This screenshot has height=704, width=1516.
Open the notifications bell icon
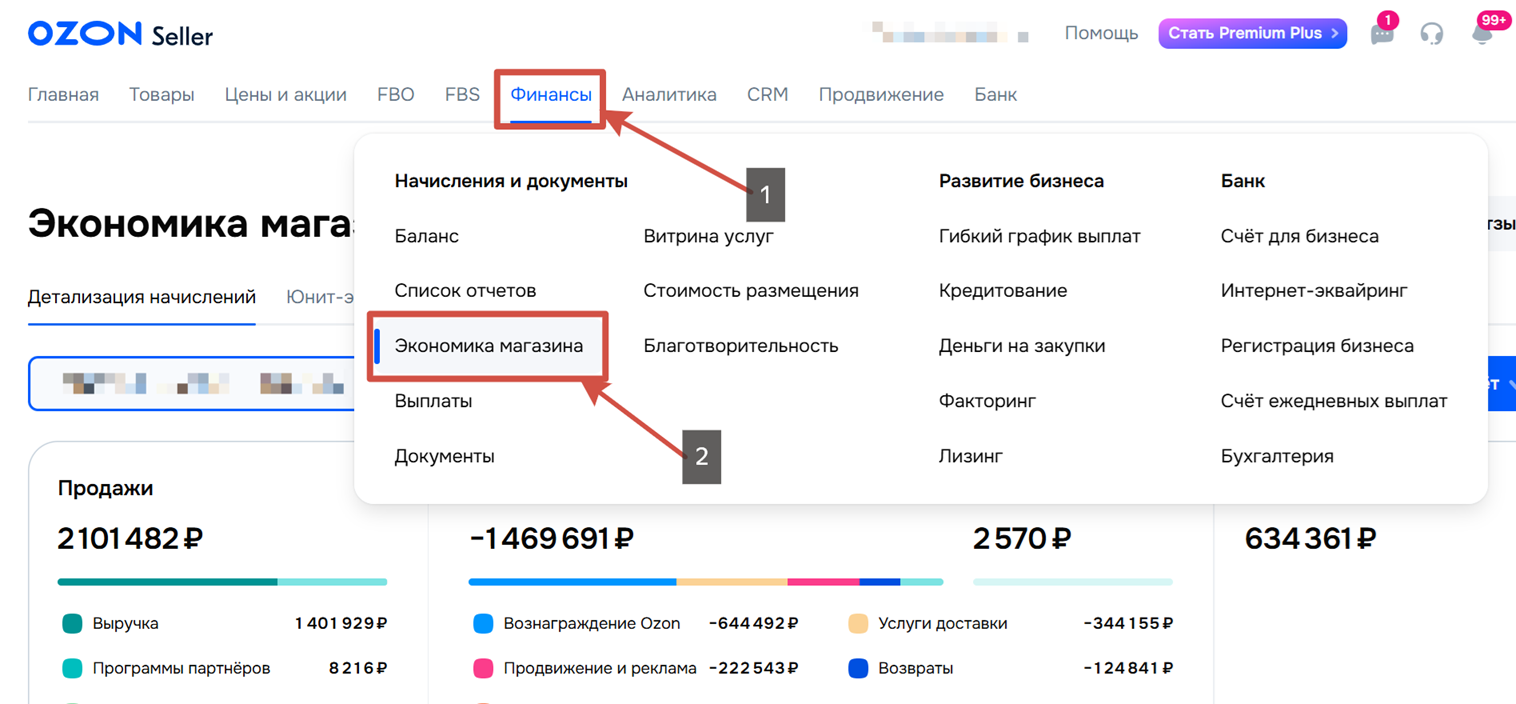[x=1482, y=34]
